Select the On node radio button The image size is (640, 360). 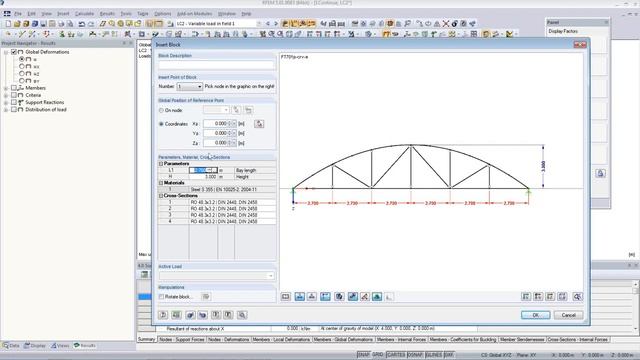161,110
